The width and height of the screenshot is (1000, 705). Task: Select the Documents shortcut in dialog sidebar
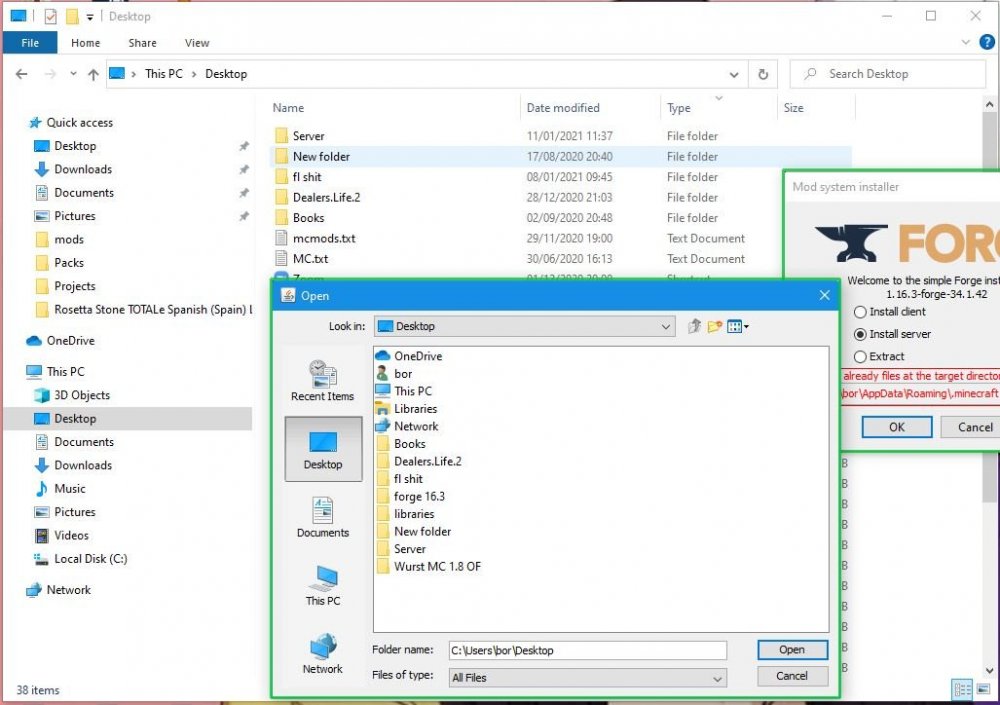322,517
